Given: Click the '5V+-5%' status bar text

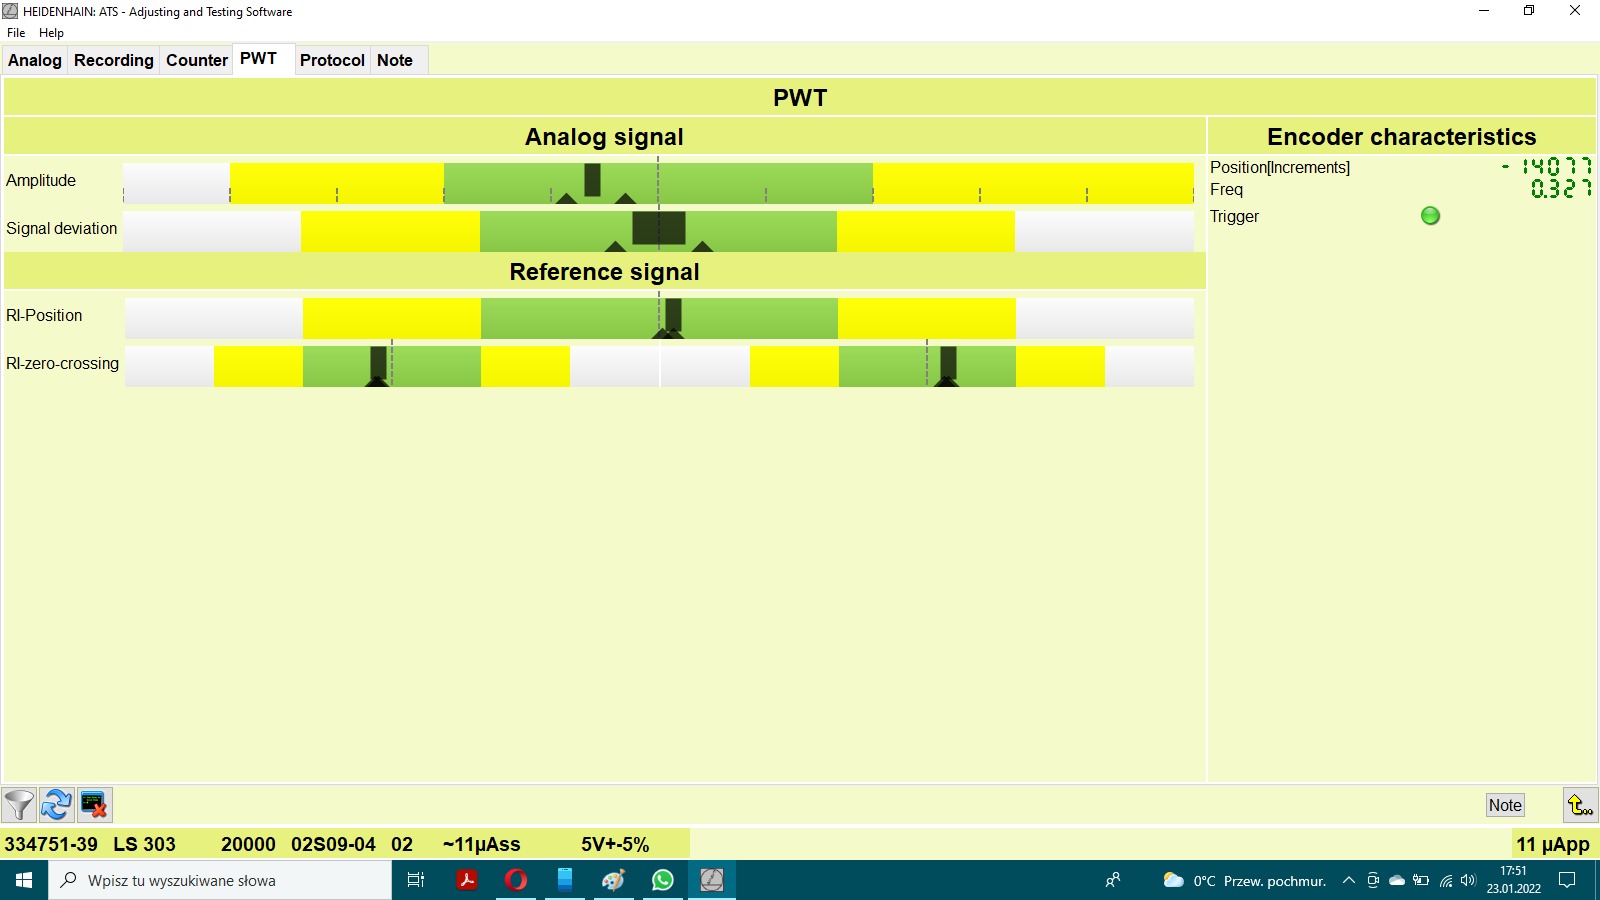Looking at the screenshot, I should [x=615, y=844].
